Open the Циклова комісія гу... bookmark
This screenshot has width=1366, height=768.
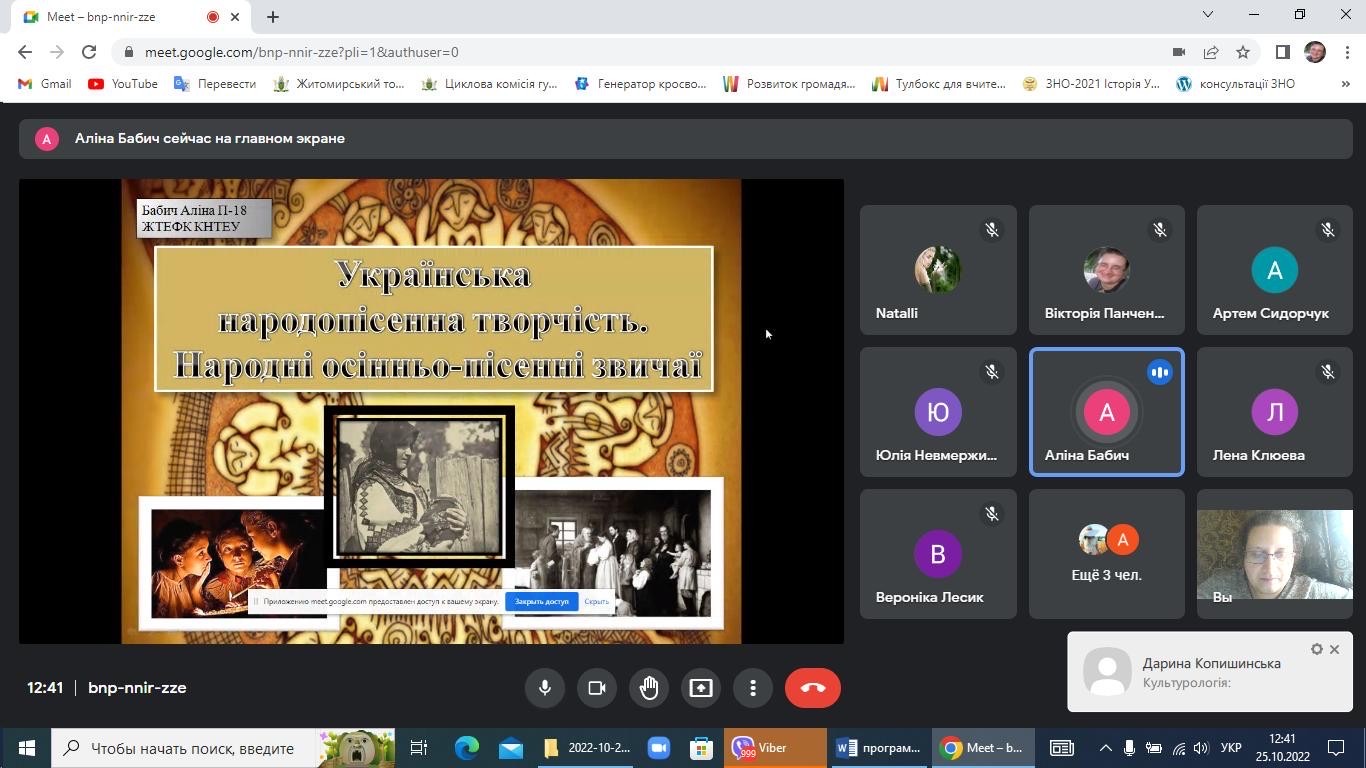tap(489, 84)
